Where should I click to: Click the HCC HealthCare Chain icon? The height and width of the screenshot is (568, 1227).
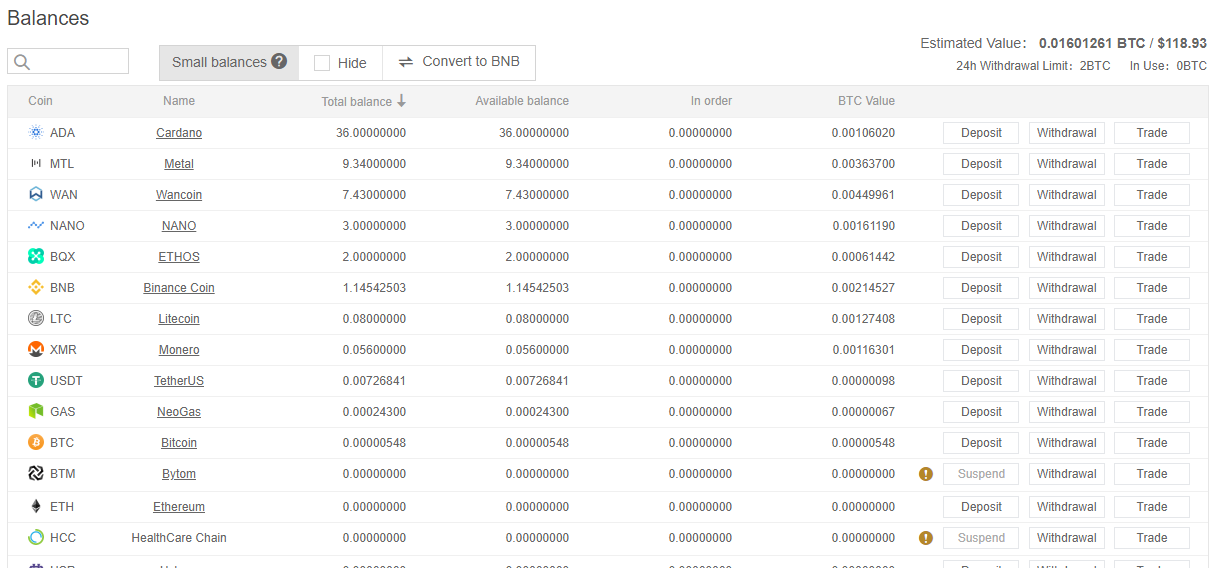(x=36, y=538)
